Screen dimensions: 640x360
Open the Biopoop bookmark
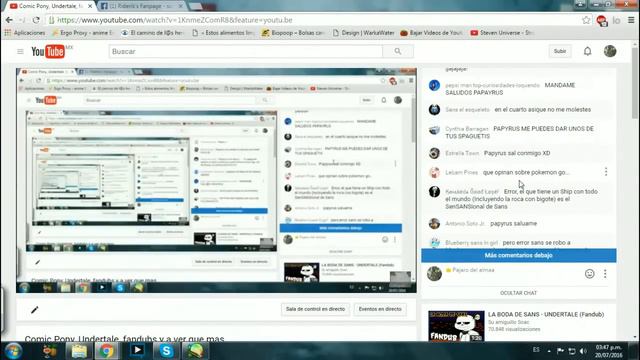(x=293, y=33)
